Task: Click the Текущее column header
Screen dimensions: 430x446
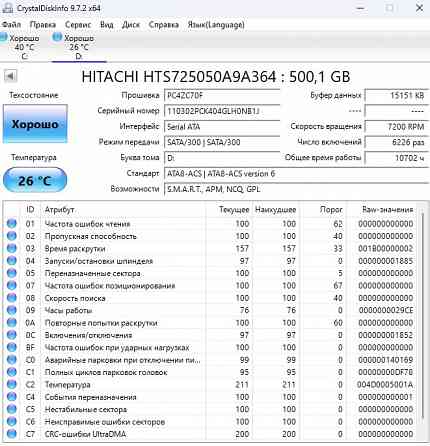Action: (229, 210)
